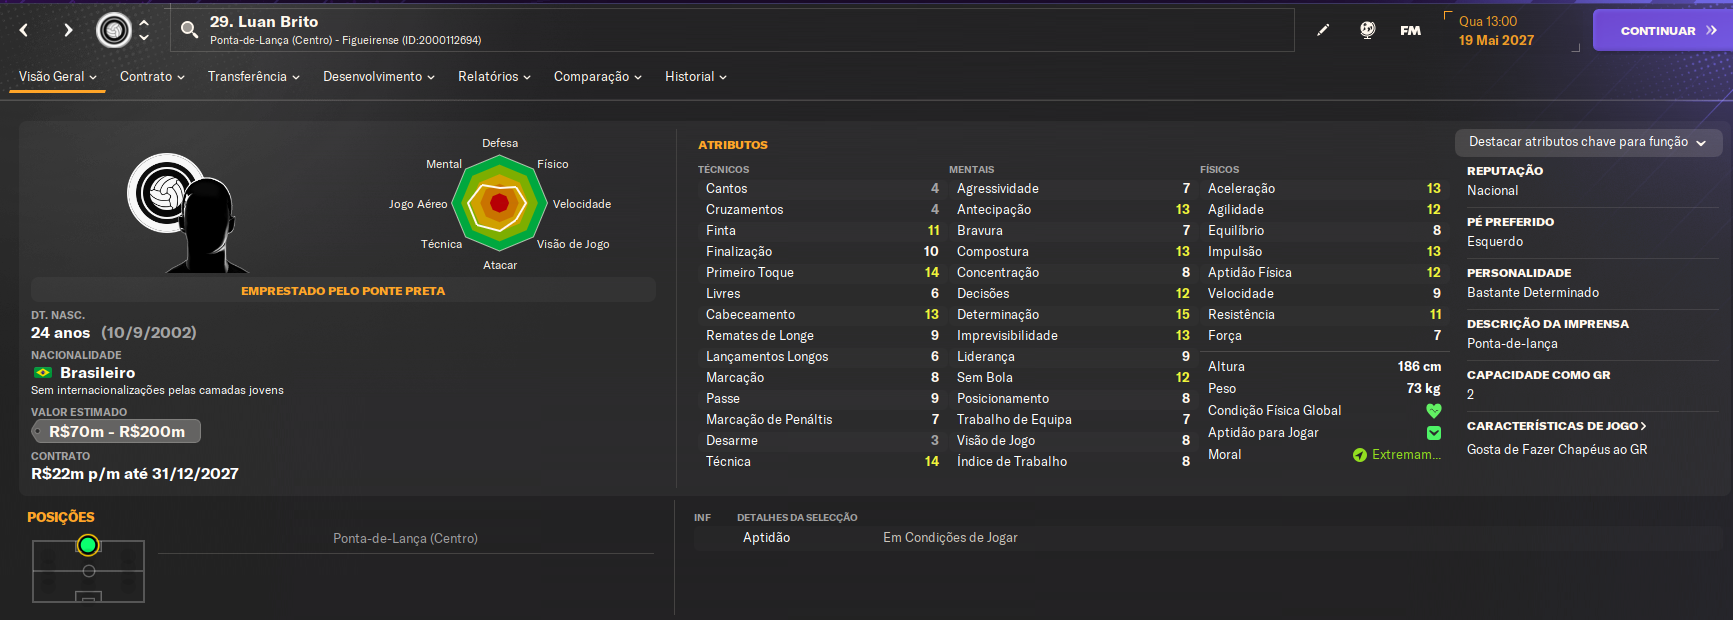
Task: Click the green morale check icon
Action: pyautogui.click(x=1360, y=455)
